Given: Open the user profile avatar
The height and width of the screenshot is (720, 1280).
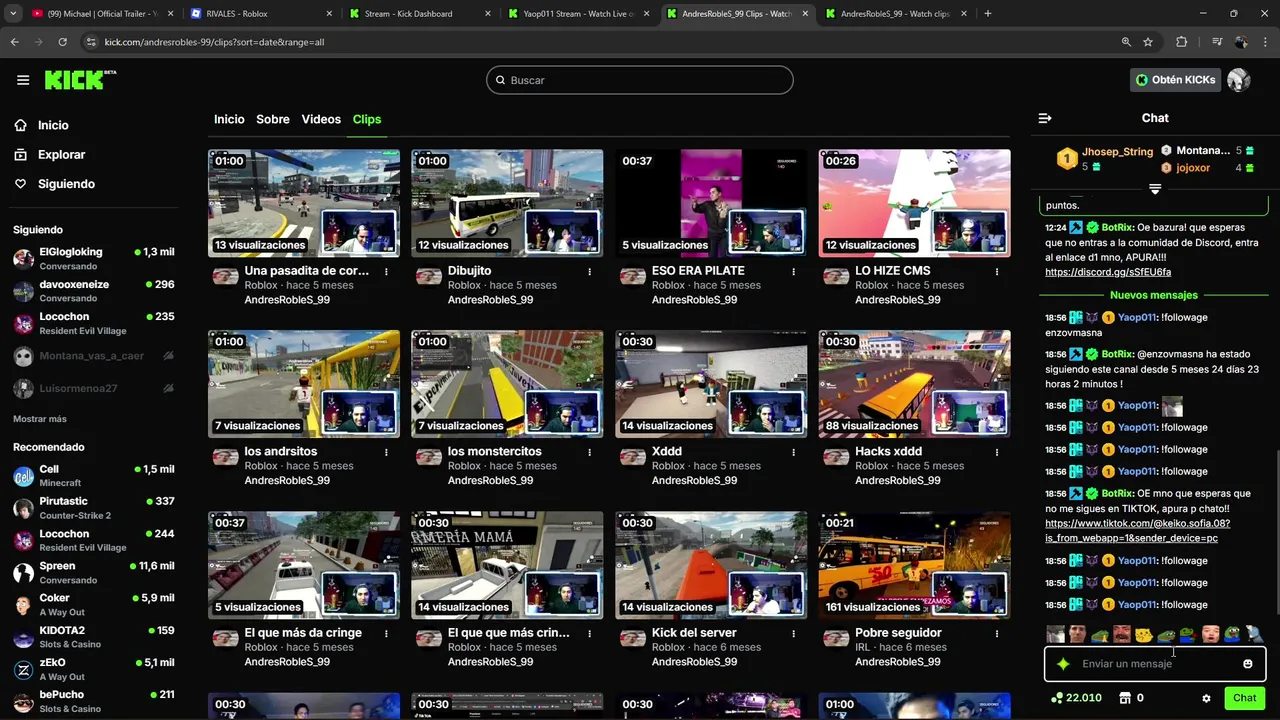Looking at the screenshot, I should 1239,80.
